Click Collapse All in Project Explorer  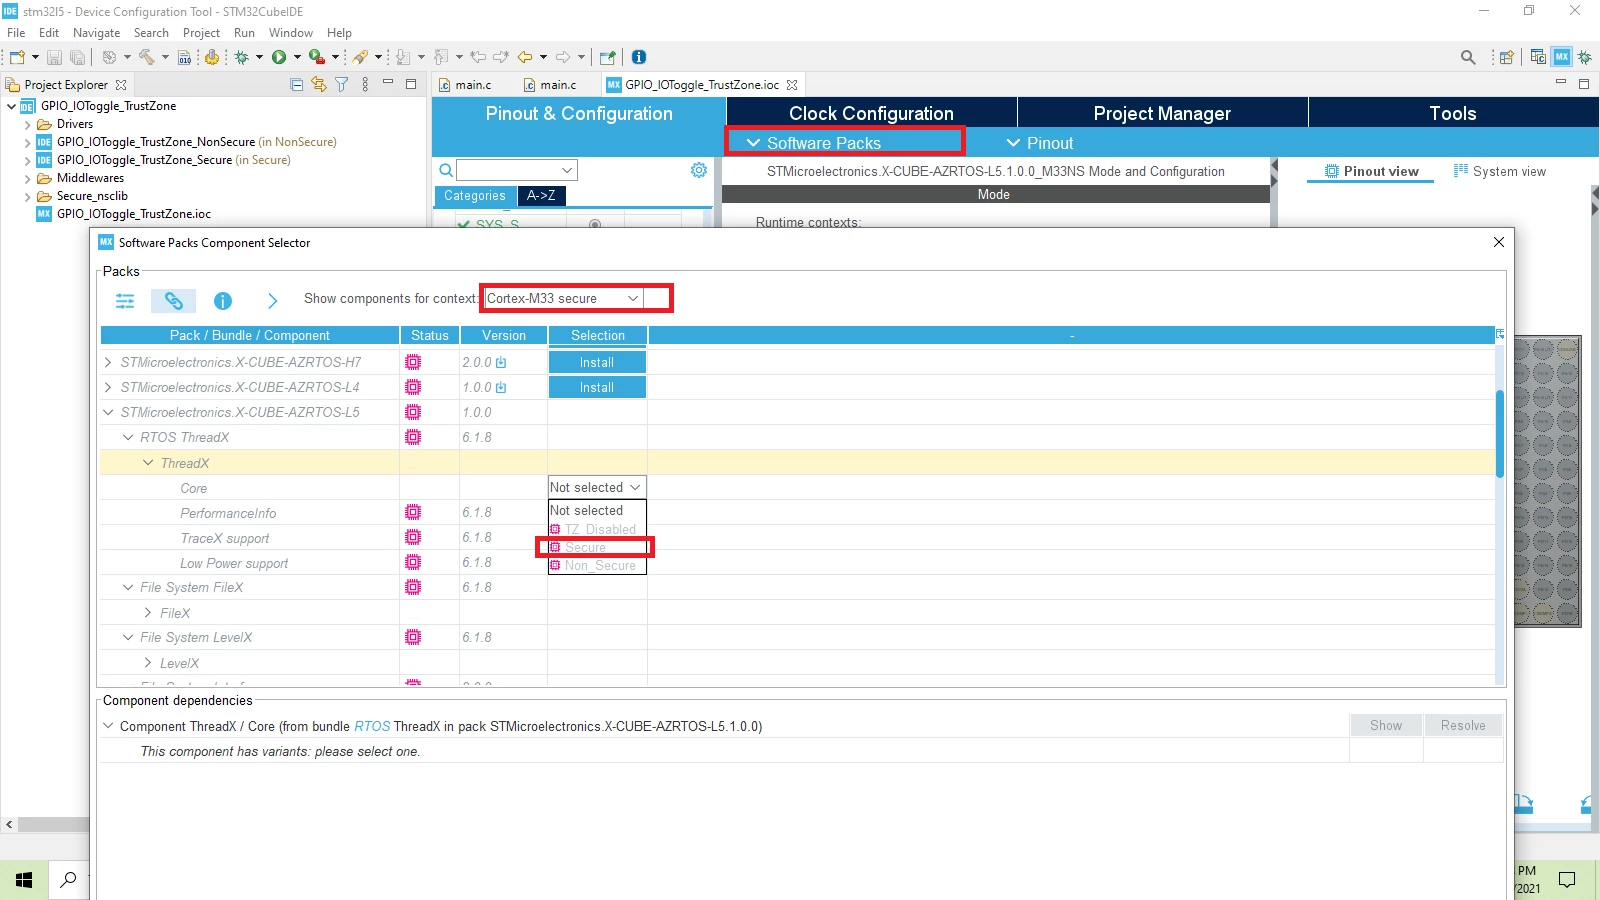pyautogui.click(x=296, y=85)
